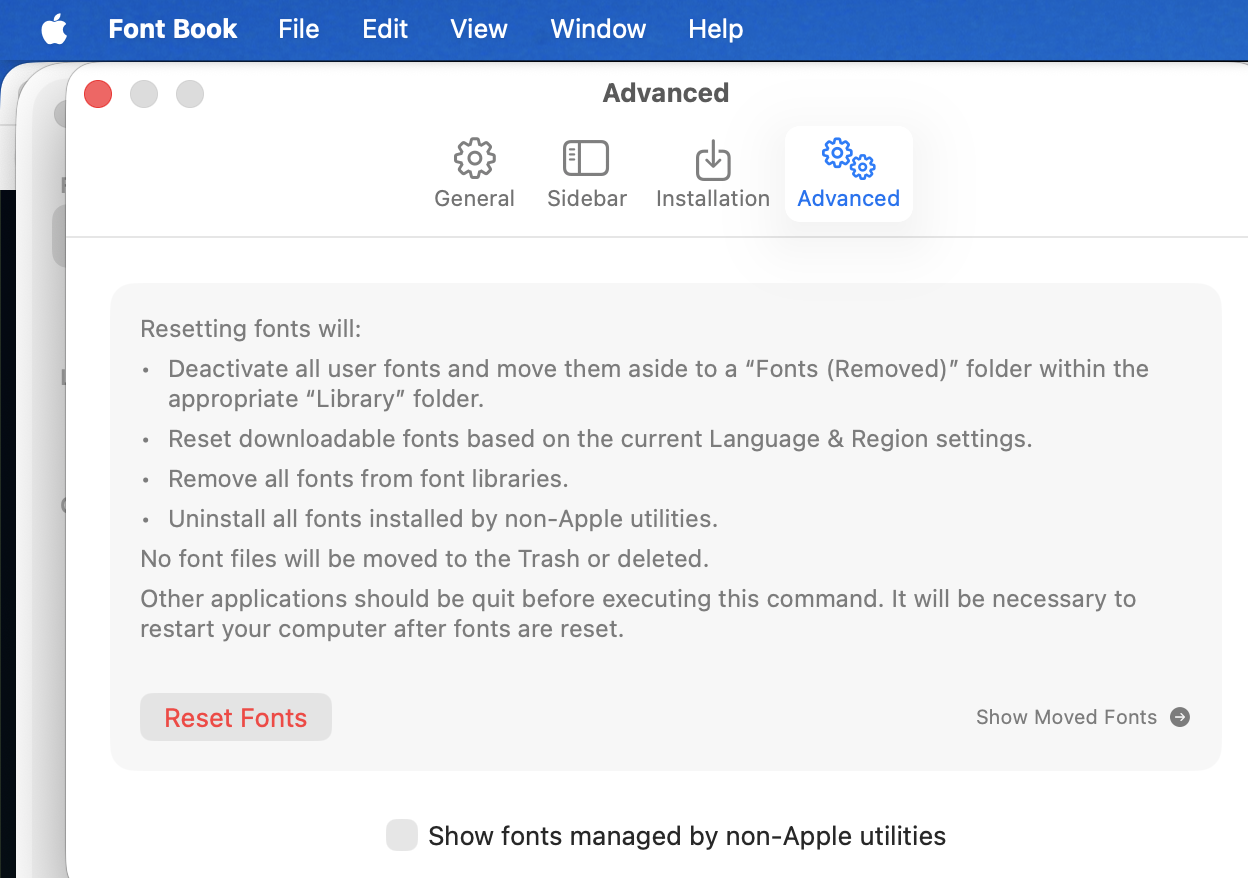Click the arrow beside Show Moved Fonts
The width and height of the screenshot is (1248, 878).
[1180, 717]
